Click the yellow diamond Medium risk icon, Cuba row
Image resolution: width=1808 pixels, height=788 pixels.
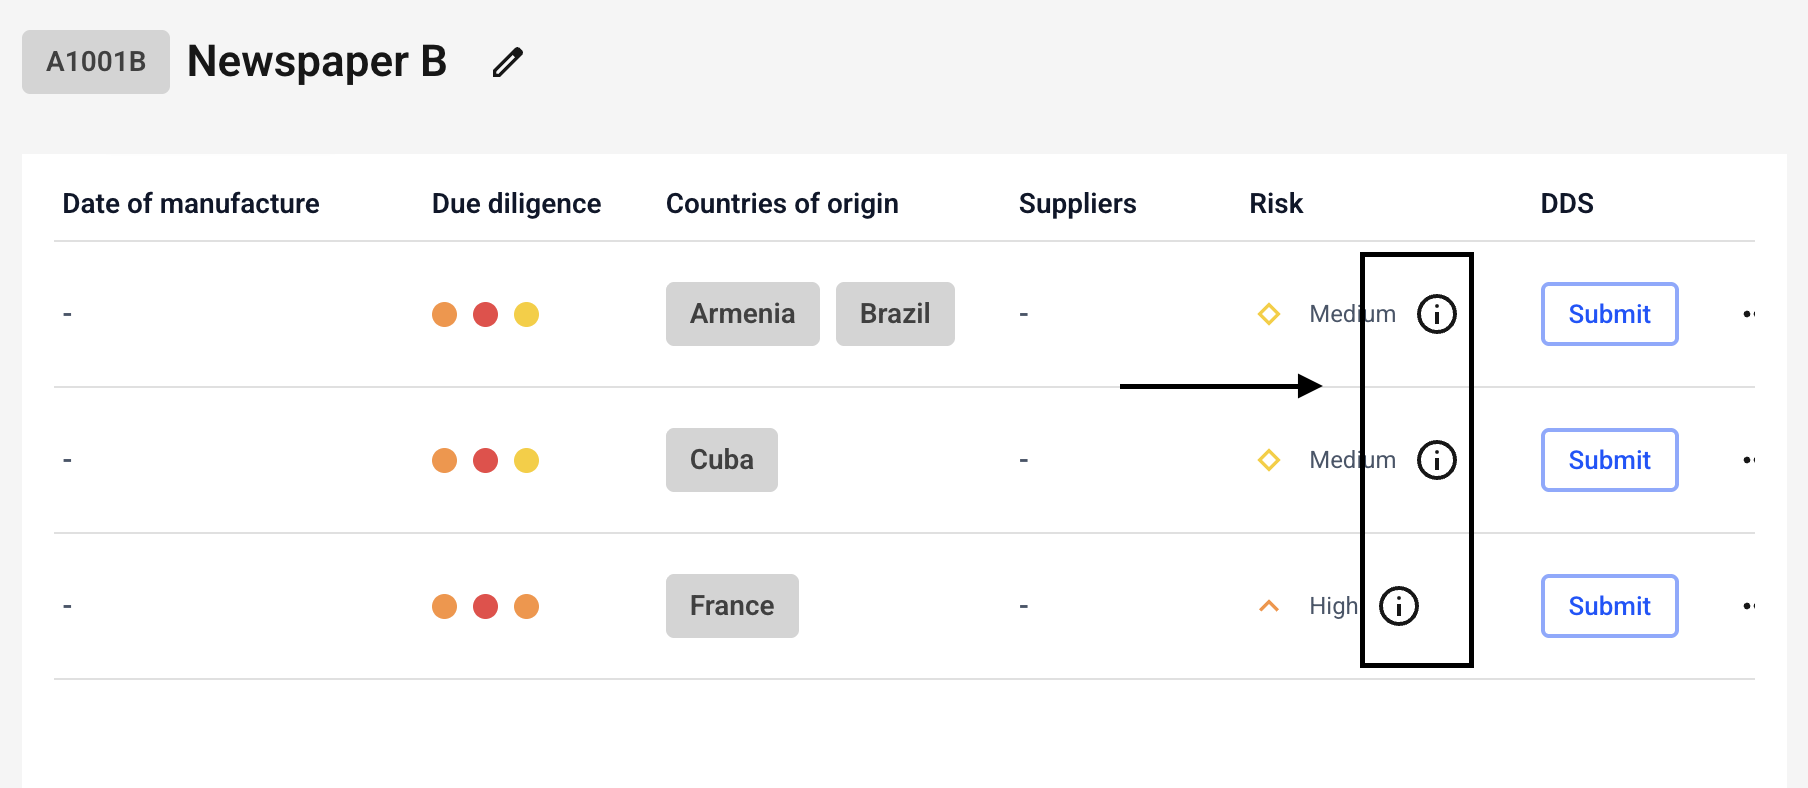click(1268, 460)
